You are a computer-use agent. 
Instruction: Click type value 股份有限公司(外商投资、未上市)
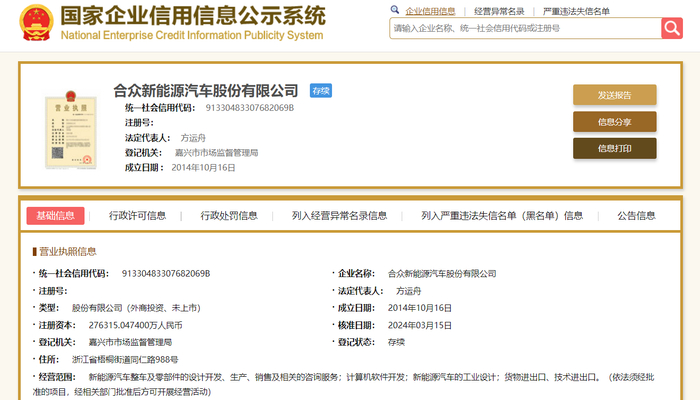coord(136,308)
